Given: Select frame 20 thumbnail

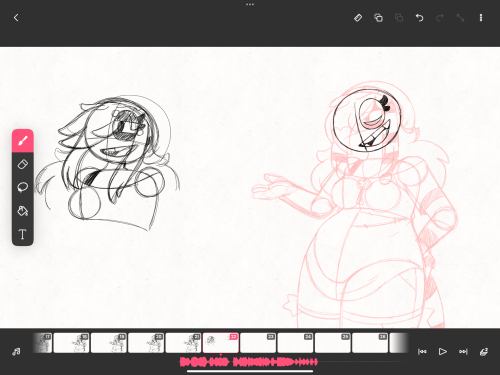Looking at the screenshot, I should click(x=146, y=343).
